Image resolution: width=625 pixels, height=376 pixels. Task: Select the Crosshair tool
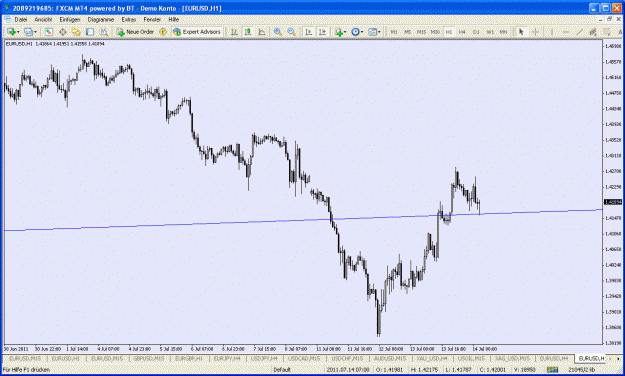tap(535, 32)
